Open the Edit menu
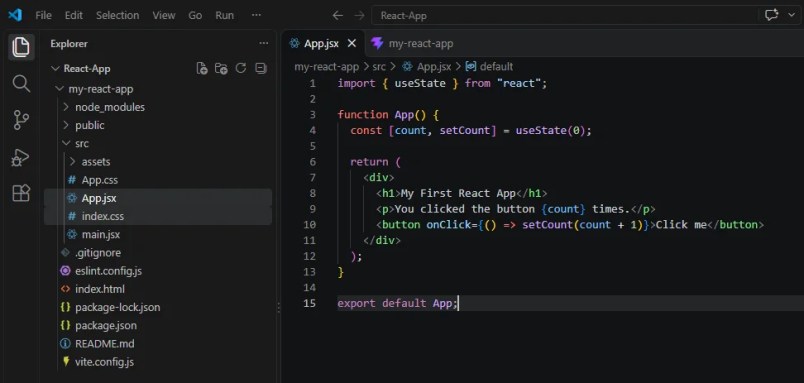 (74, 15)
